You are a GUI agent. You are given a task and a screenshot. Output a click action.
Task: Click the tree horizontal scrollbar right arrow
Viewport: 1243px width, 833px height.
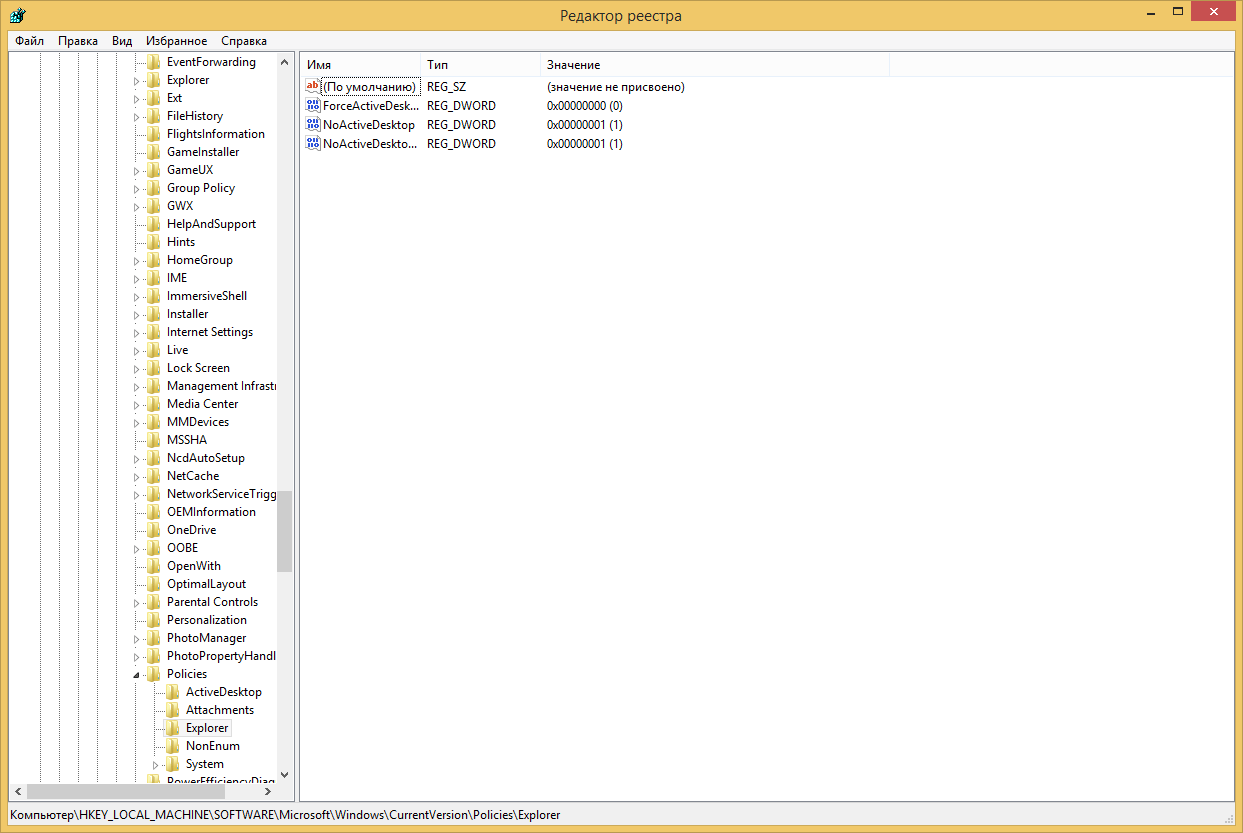tap(267, 791)
